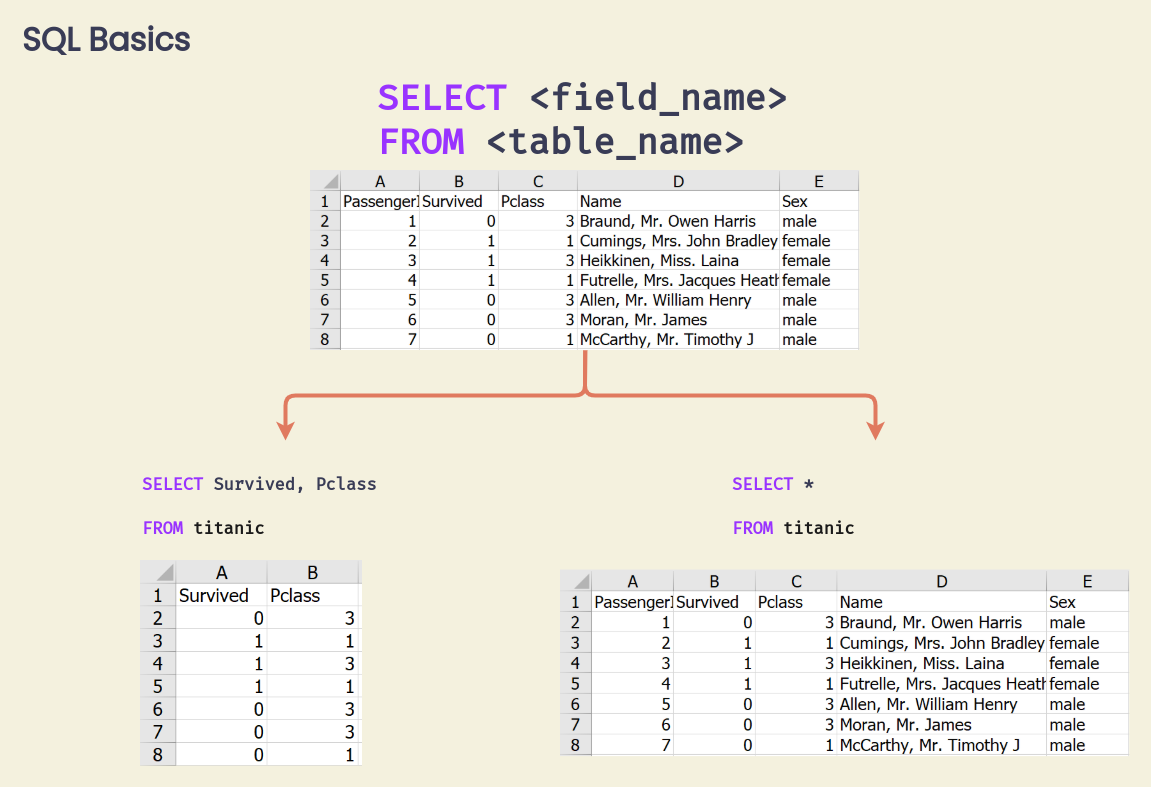This screenshot has height=787, width=1151.
Task: Click the 'SELECT Survived, Pclass' query text
Action: [x=259, y=484]
